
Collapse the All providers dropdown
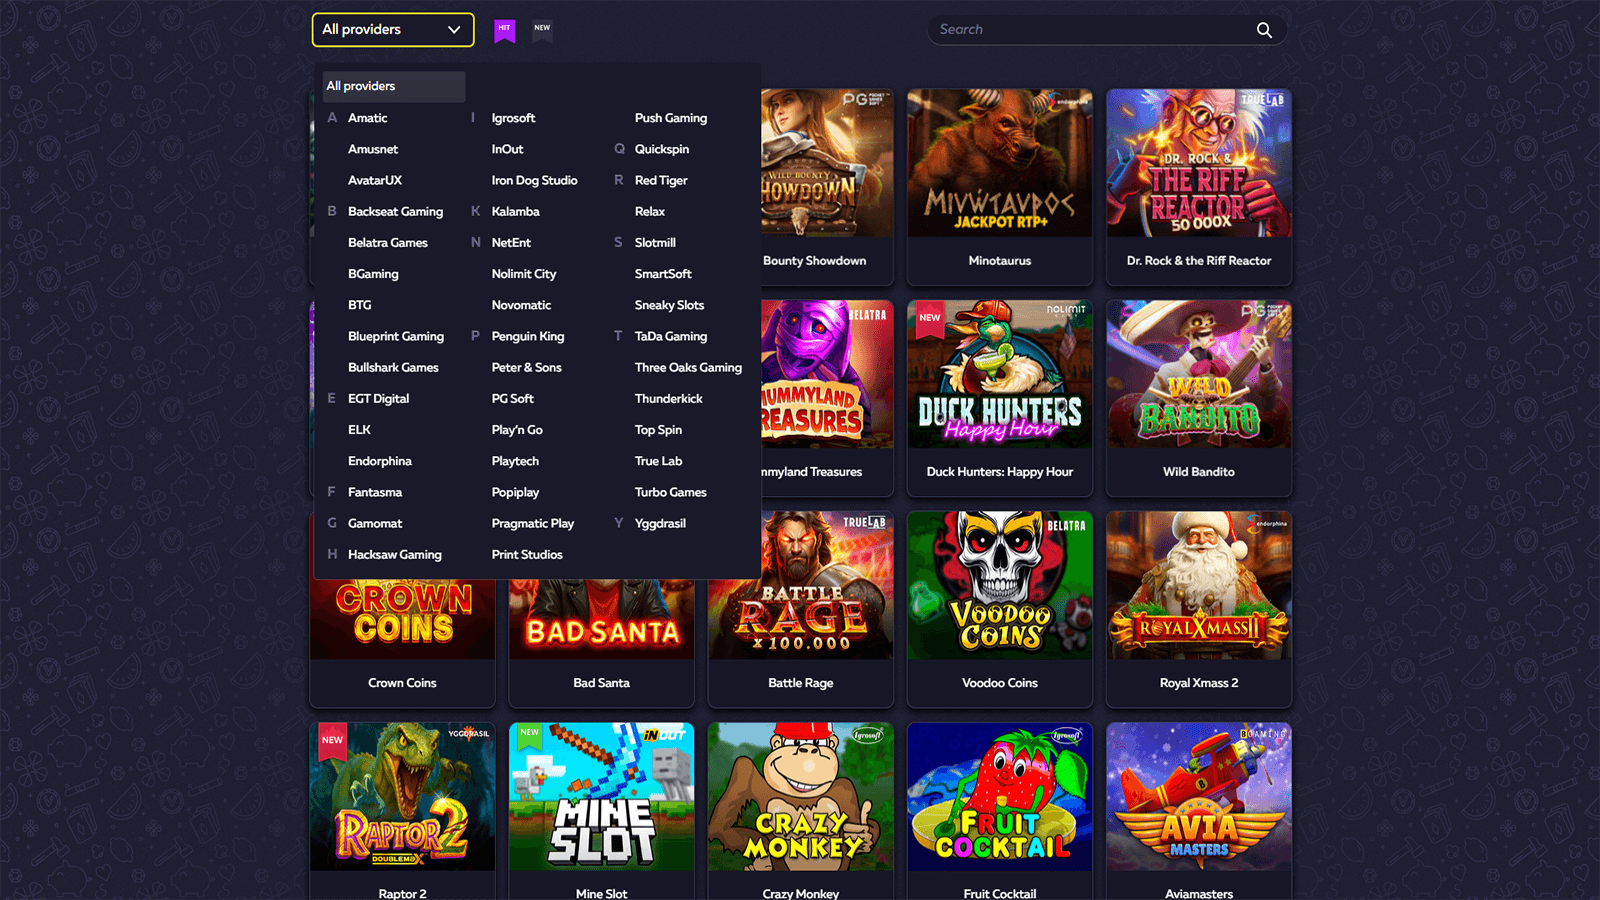[393, 30]
